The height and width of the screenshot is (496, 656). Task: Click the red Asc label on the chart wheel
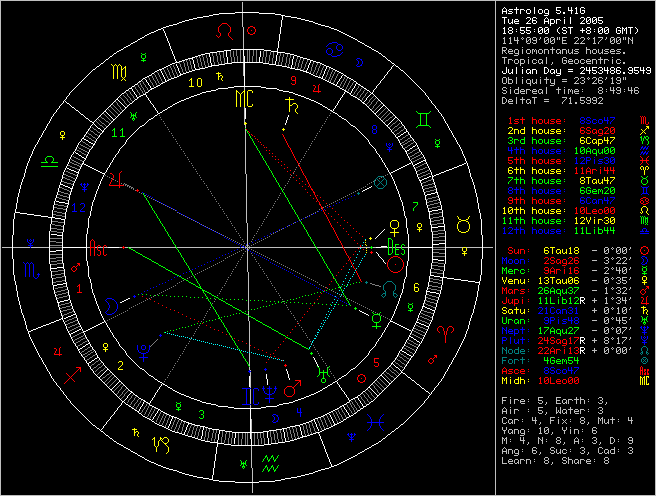pos(99,246)
